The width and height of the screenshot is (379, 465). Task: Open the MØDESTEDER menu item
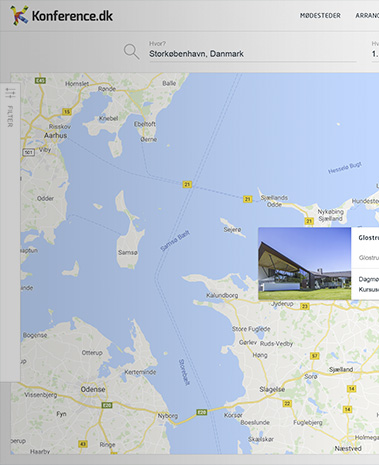[320, 16]
